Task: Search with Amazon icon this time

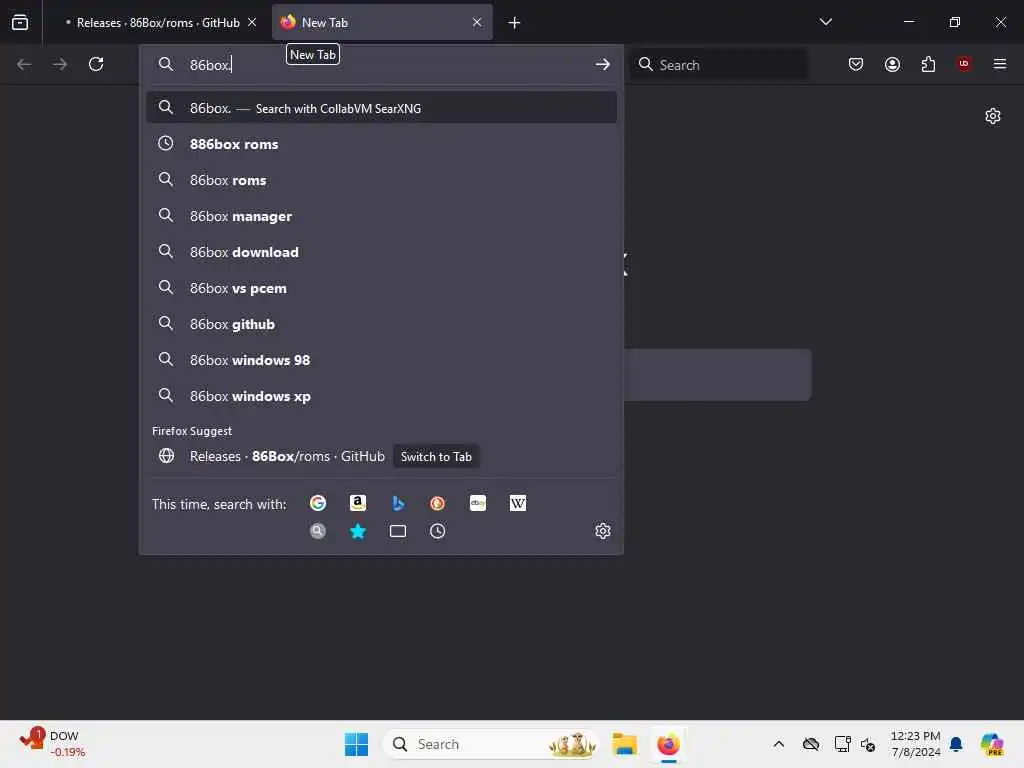Action: tap(358, 503)
